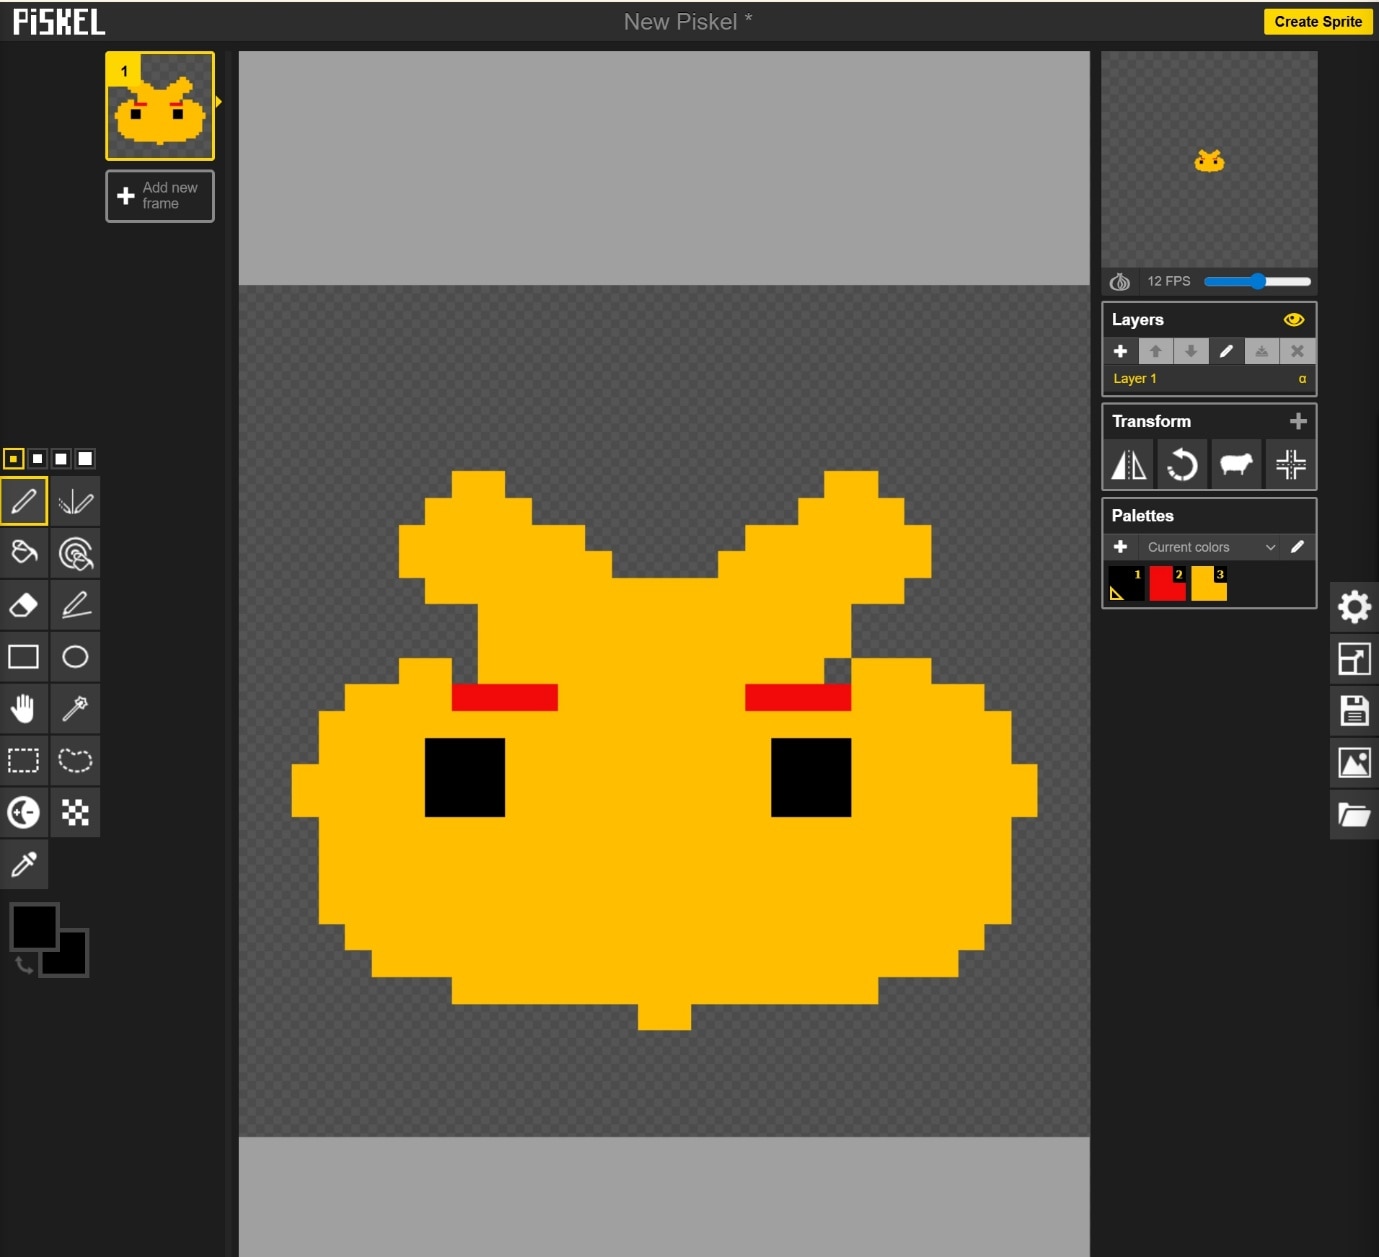Toggle onion skin icon beside FPS

1120,282
